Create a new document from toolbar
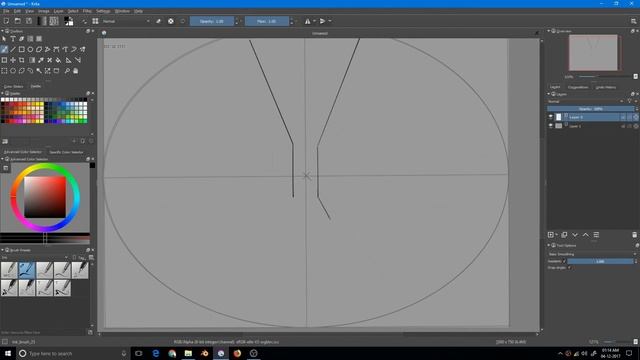Screen dimensions: 640x360 pyautogui.click(x=6, y=21)
